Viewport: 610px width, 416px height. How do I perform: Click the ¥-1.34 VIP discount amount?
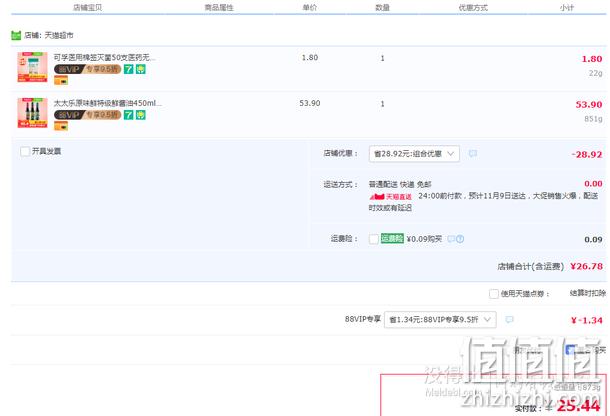[587, 320]
